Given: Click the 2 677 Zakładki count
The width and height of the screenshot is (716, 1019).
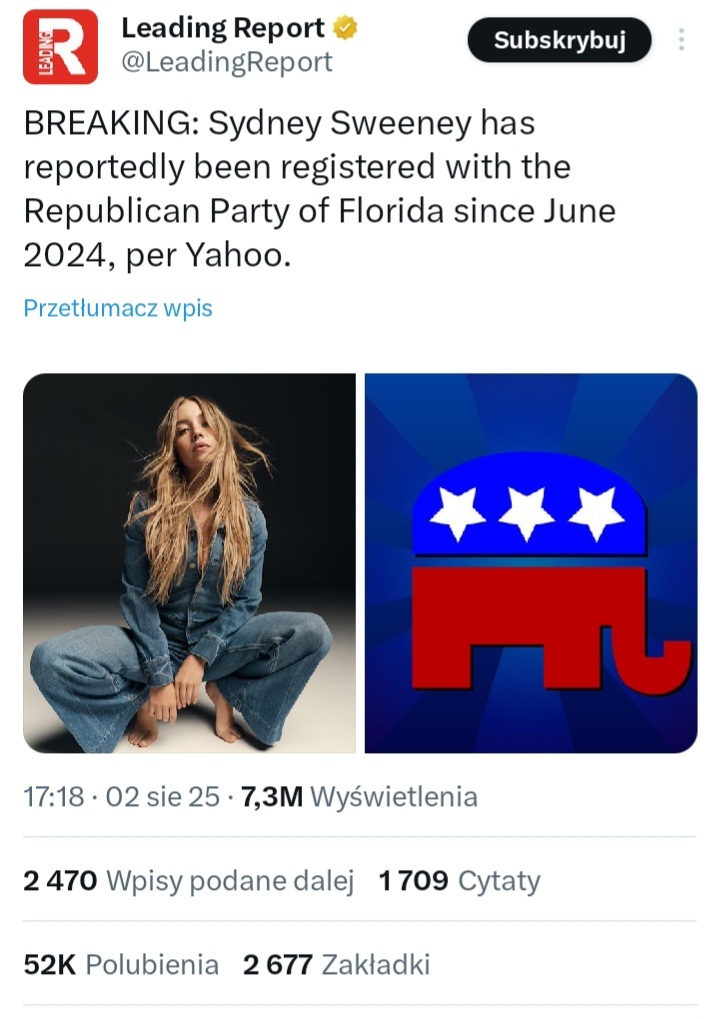Looking at the screenshot, I should coord(336,964).
